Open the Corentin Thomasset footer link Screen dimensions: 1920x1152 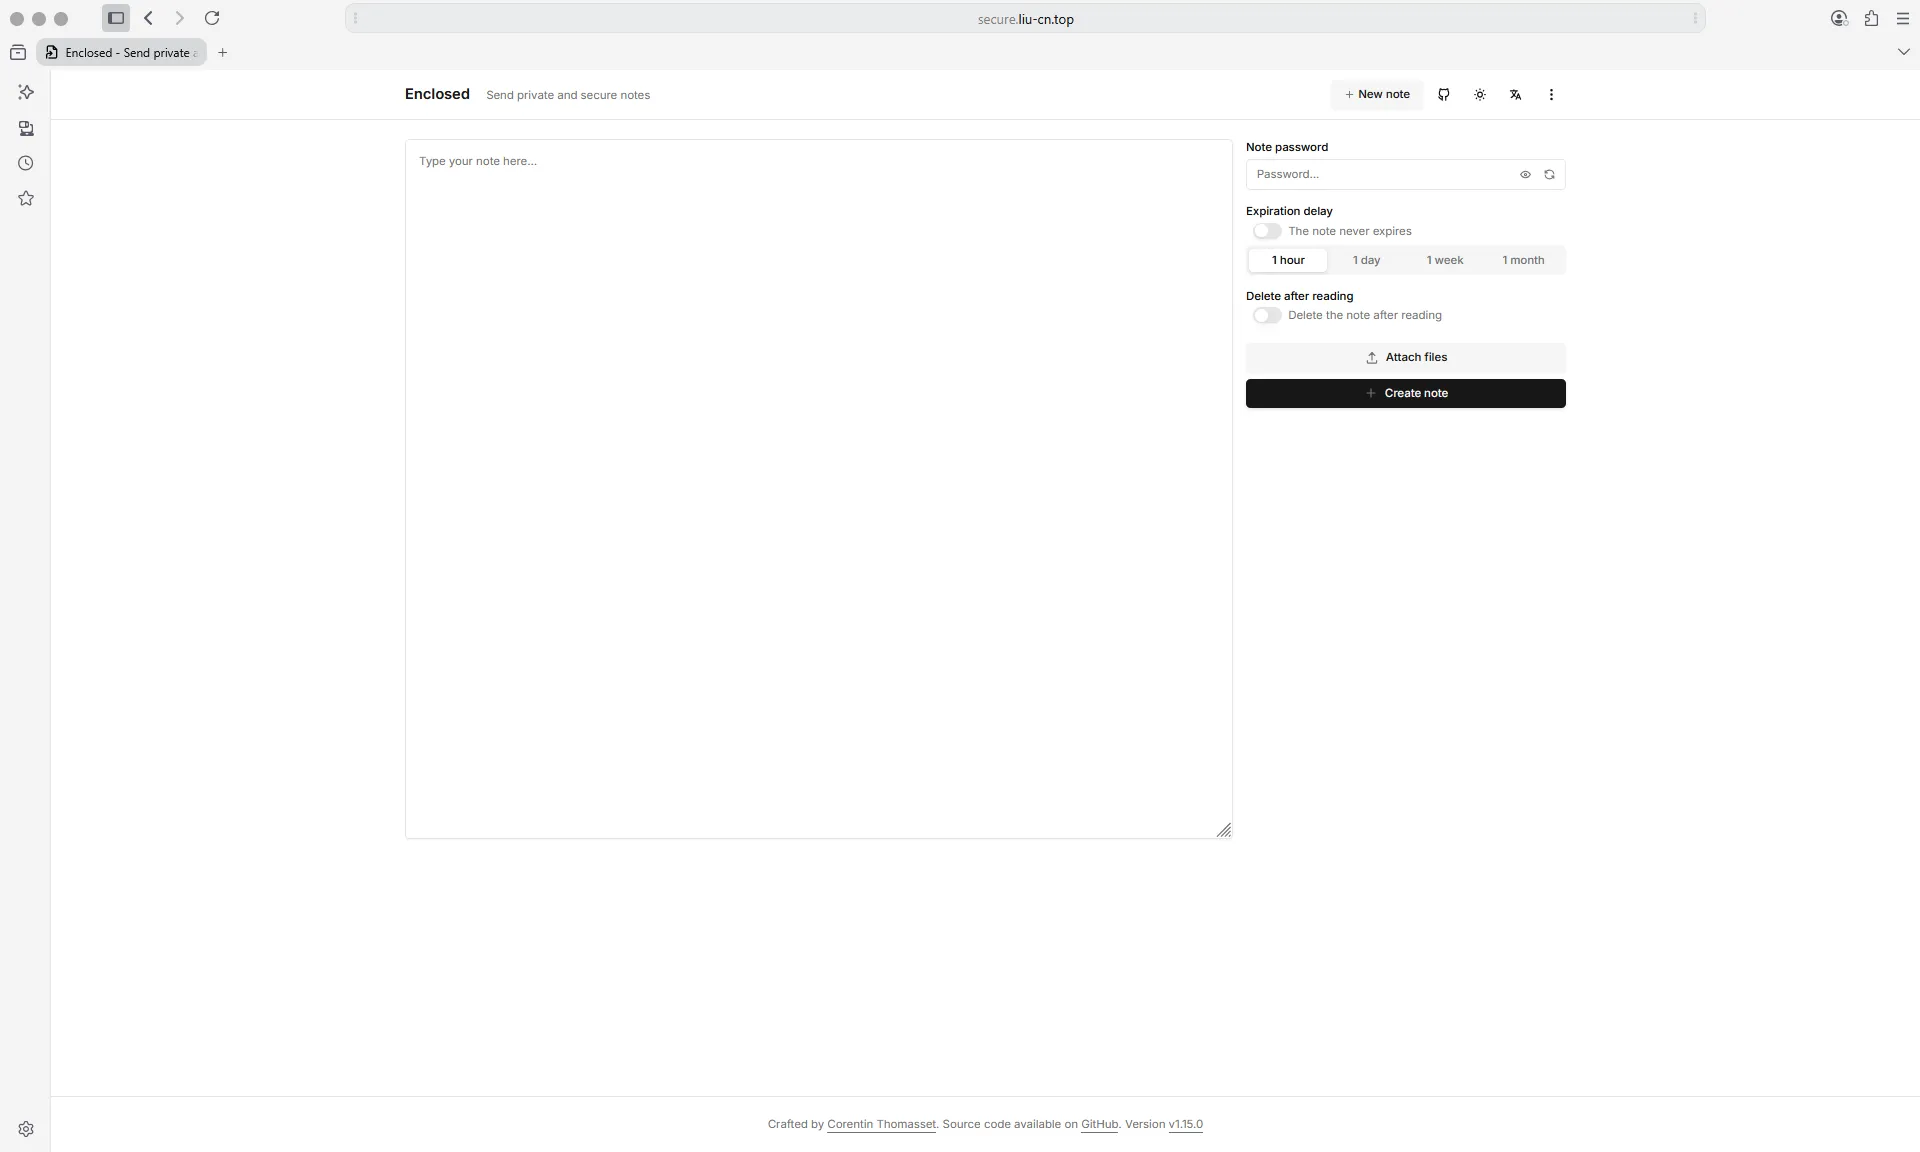881,1125
